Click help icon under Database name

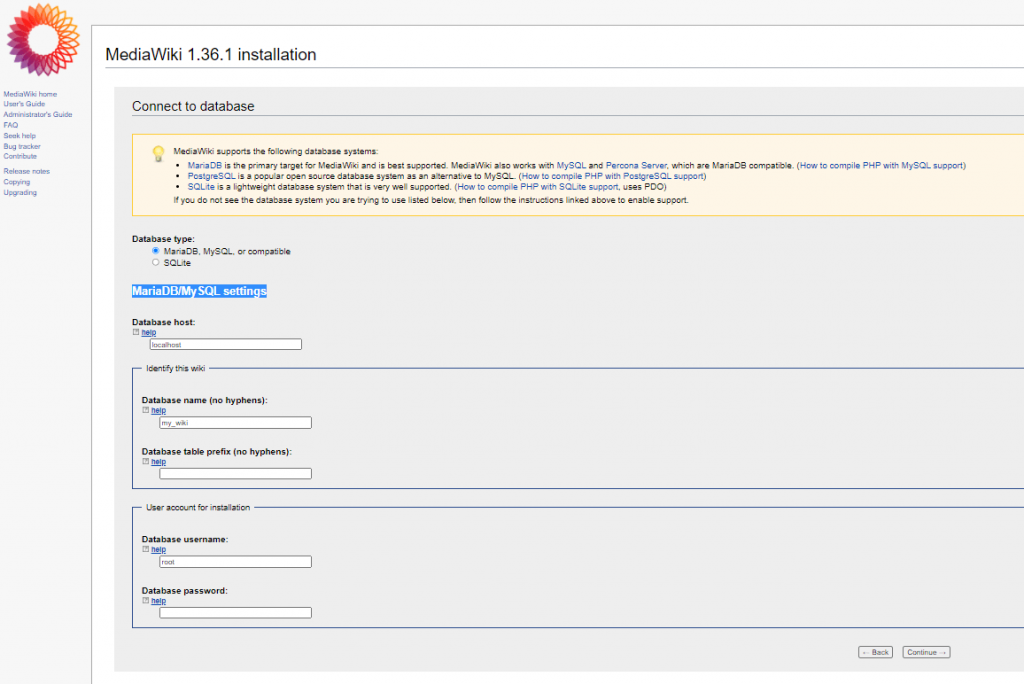[145, 410]
